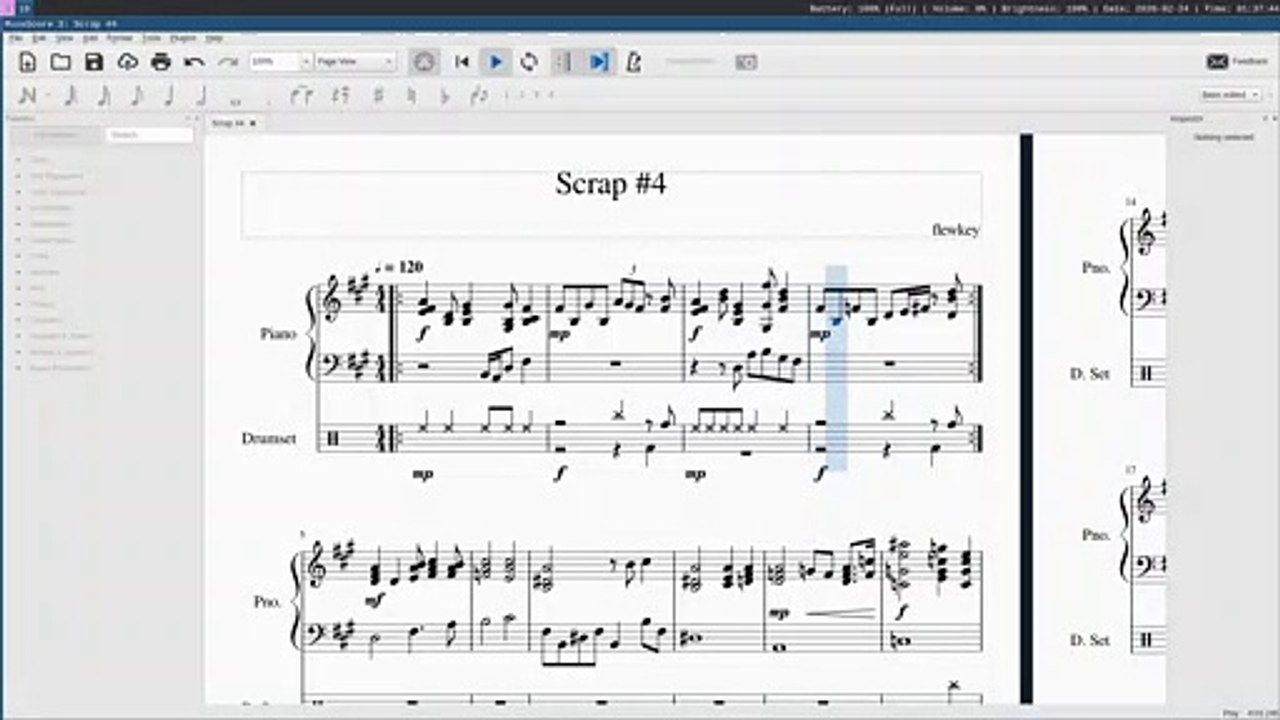
Task: Select the 32nd note duration
Action: tap(71, 96)
